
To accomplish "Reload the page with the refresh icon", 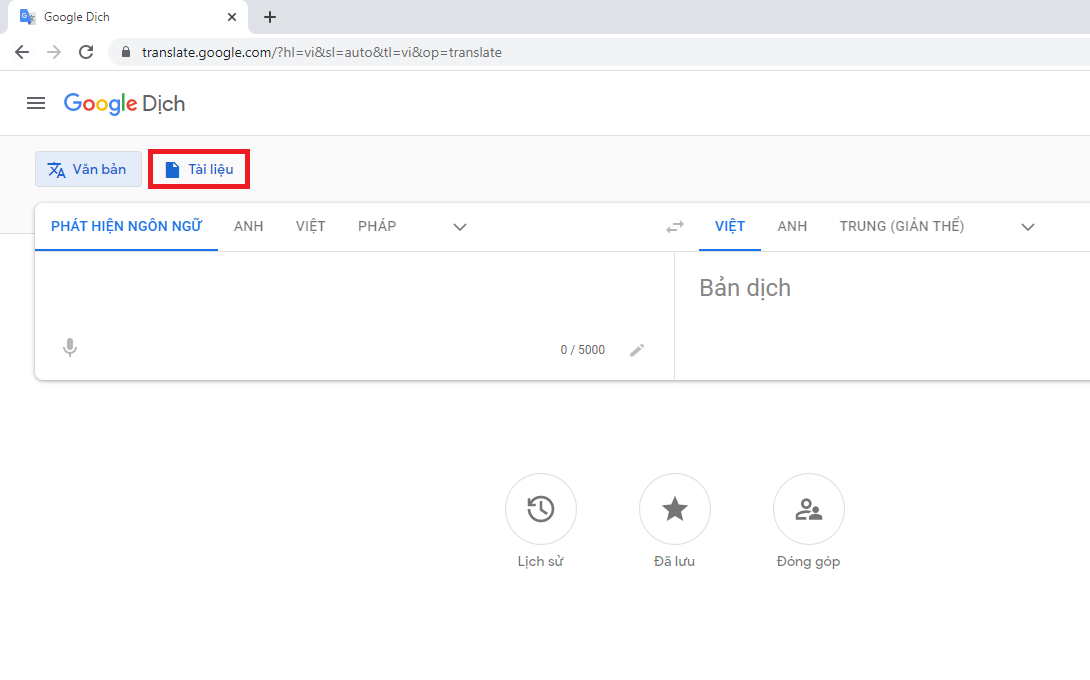I will point(86,52).
